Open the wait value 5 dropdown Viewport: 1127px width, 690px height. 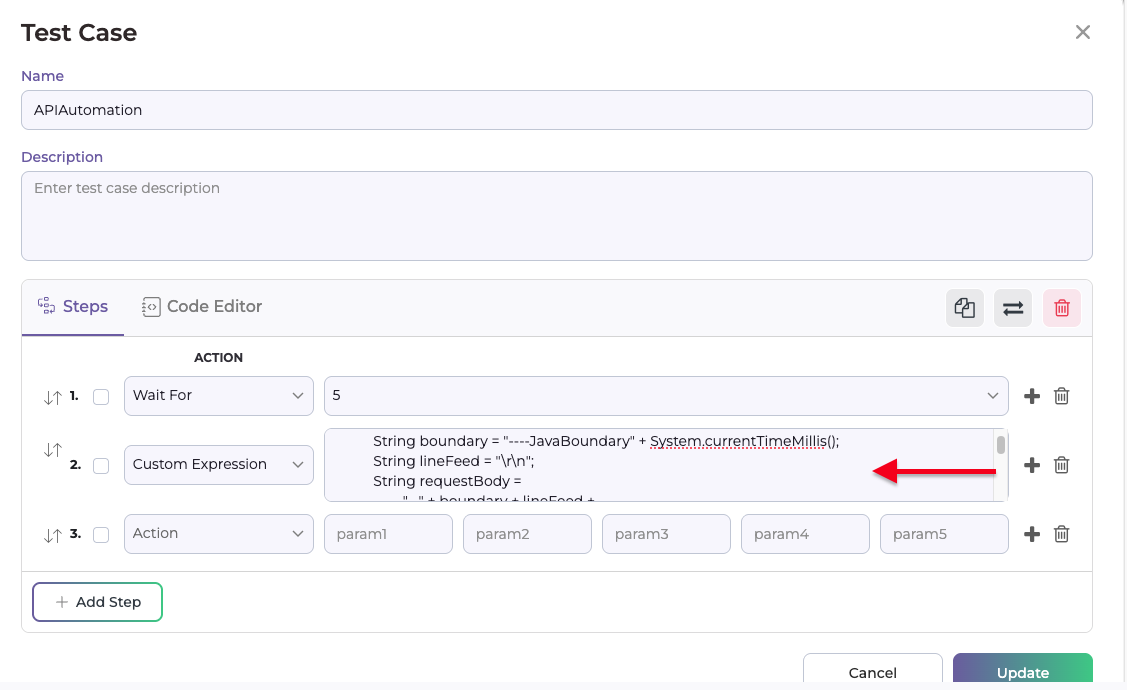click(x=666, y=396)
